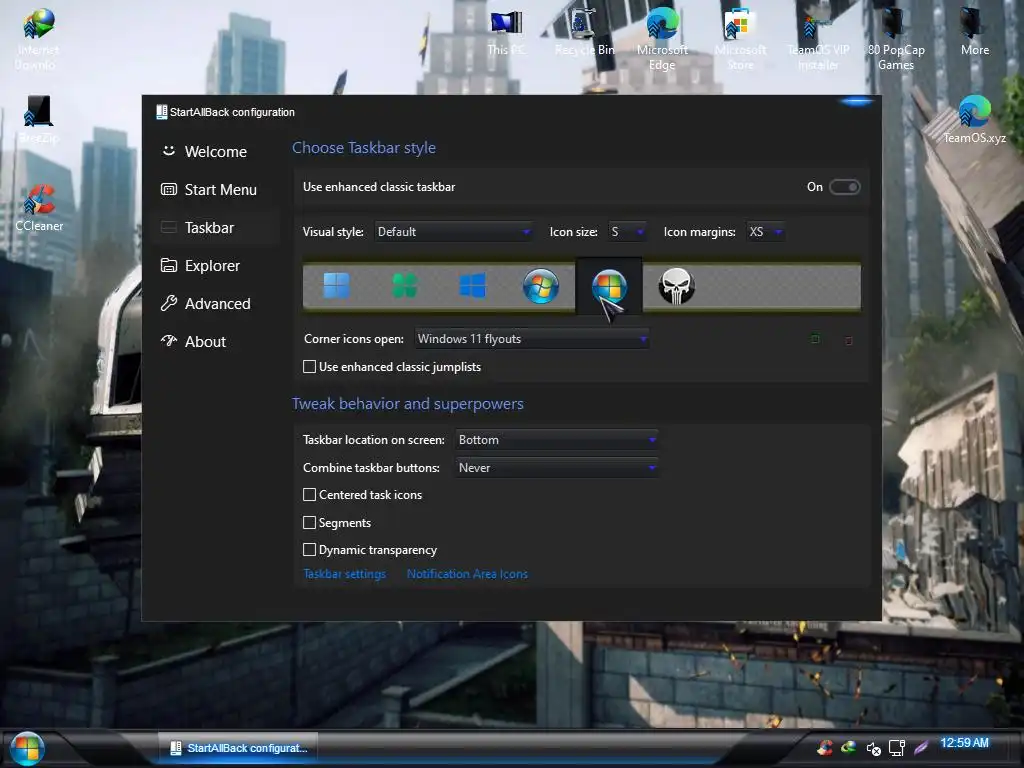Expand Icon margins dropdown showing XS
Viewport: 1024px width, 768px height.
pyautogui.click(x=766, y=231)
